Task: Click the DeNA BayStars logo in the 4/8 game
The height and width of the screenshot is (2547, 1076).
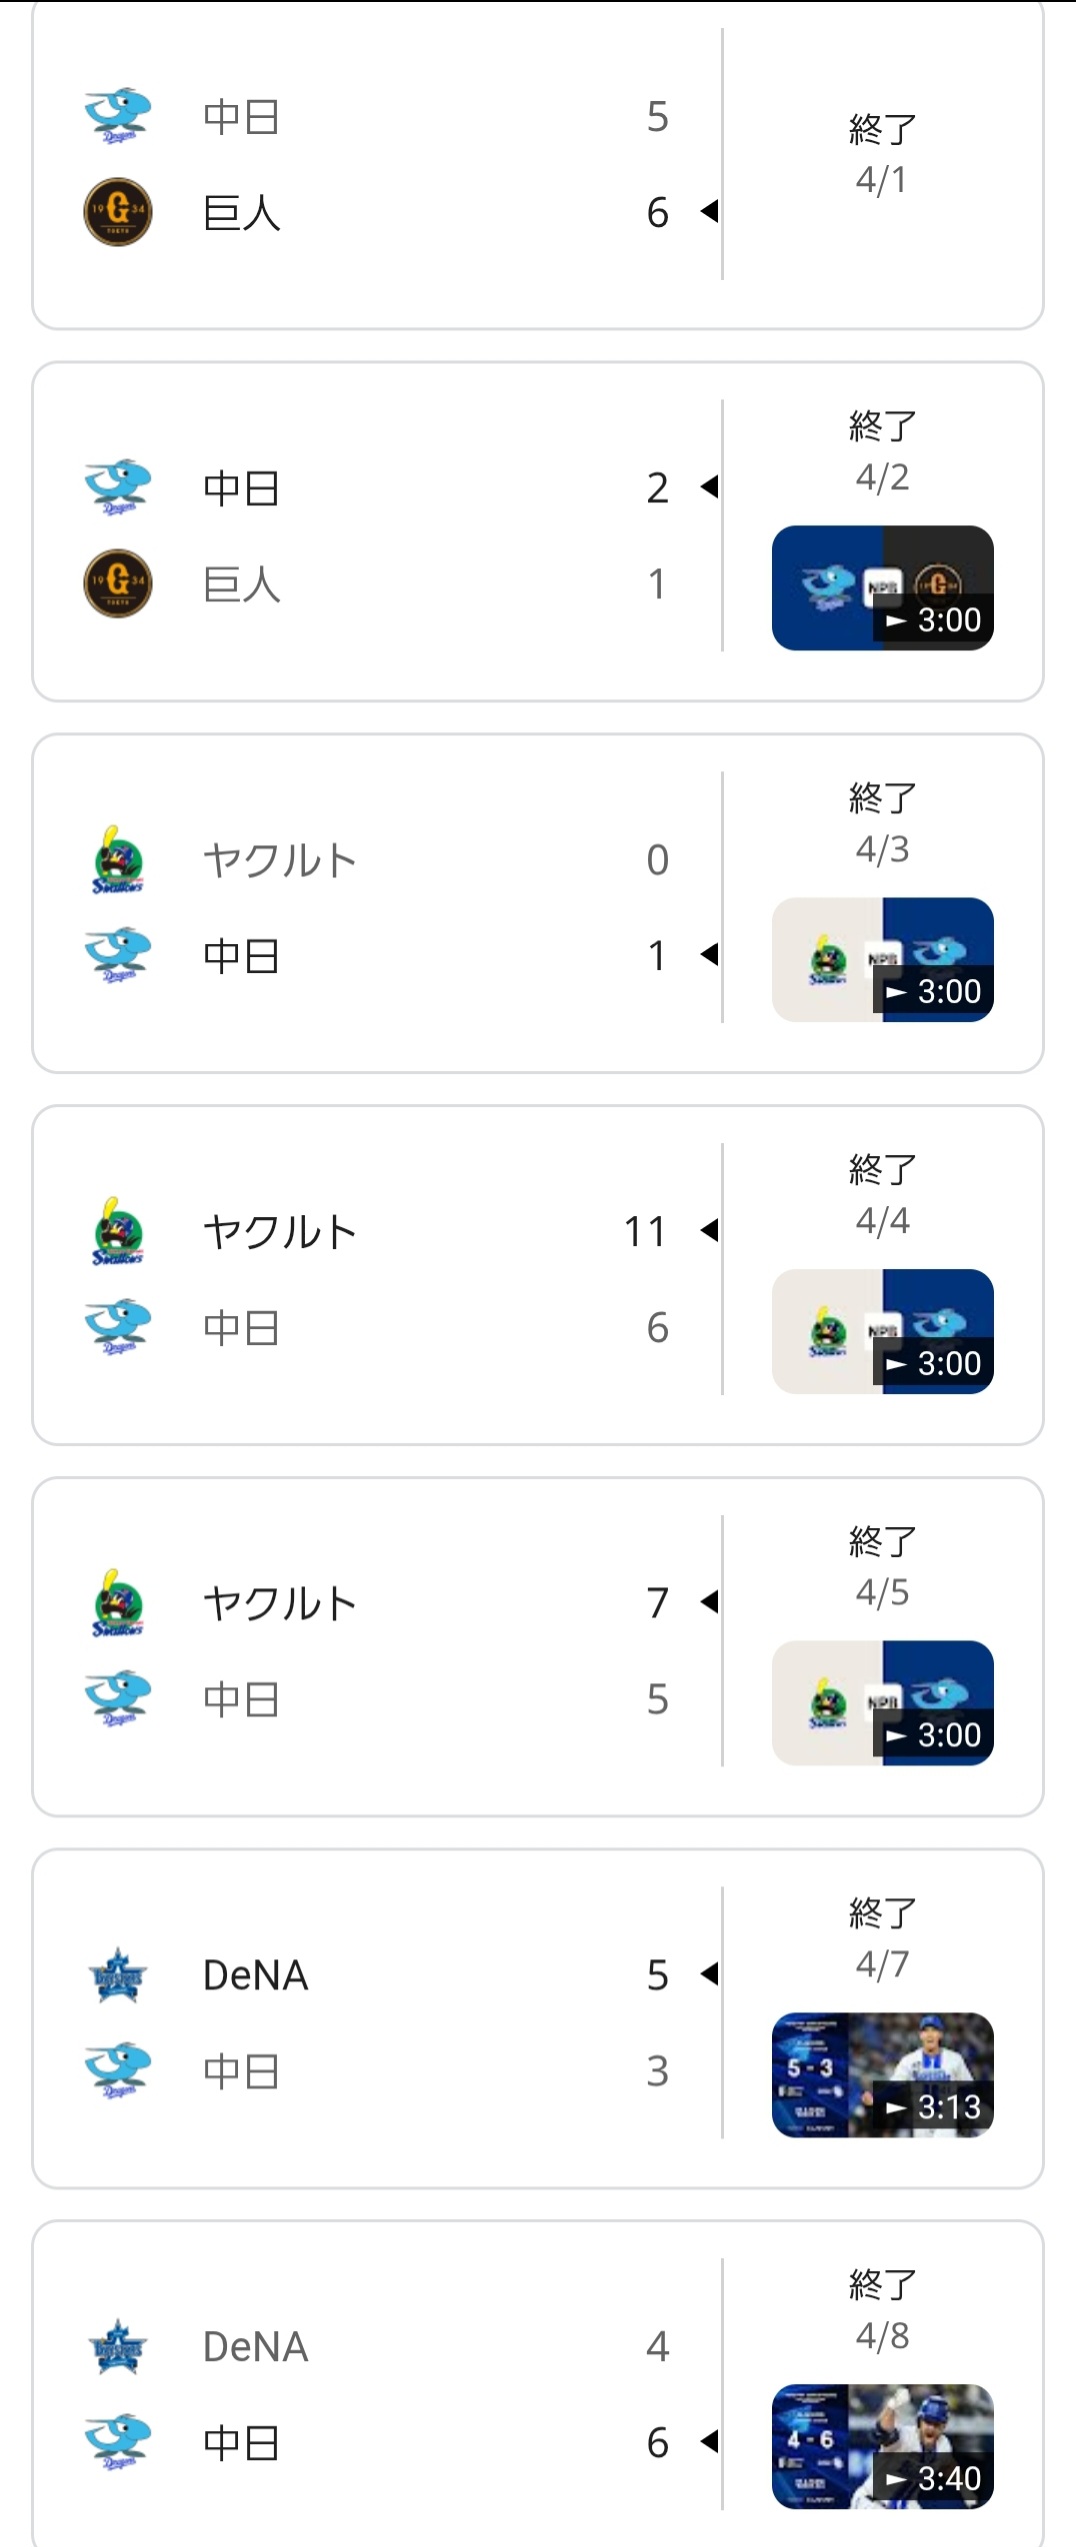Action: coord(118,2346)
